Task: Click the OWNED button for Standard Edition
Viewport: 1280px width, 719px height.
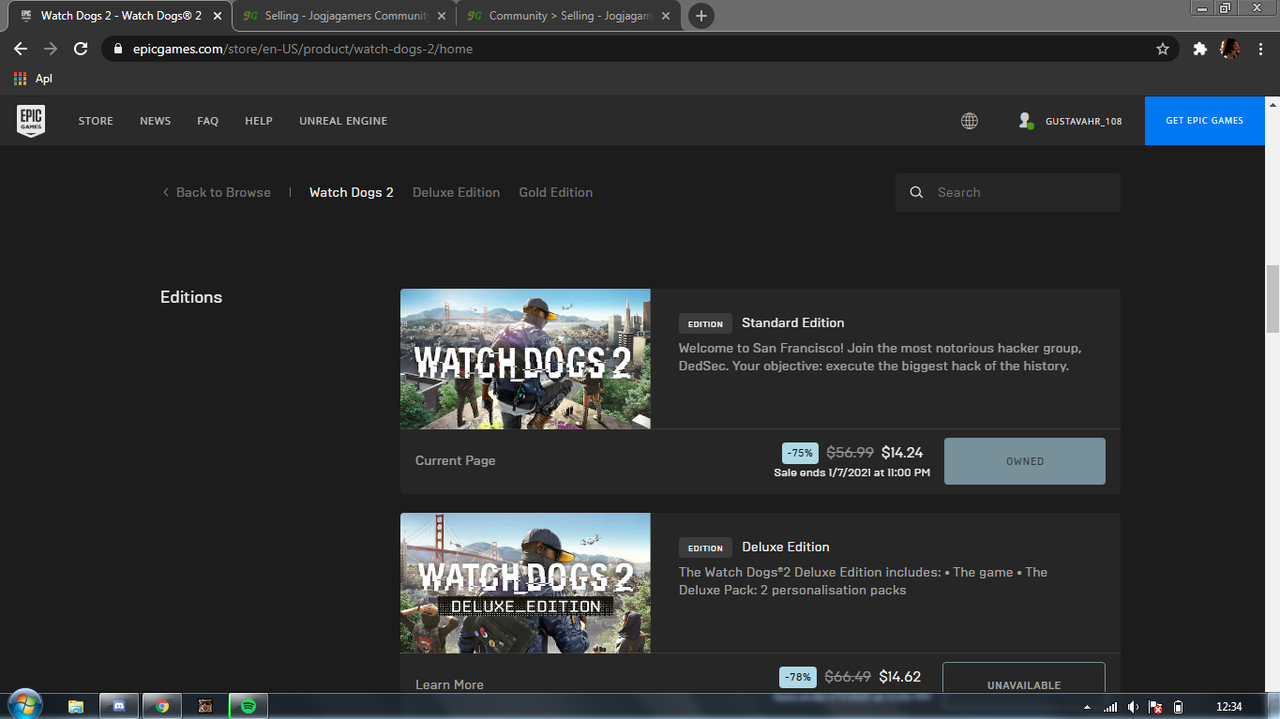Action: [x=1025, y=461]
